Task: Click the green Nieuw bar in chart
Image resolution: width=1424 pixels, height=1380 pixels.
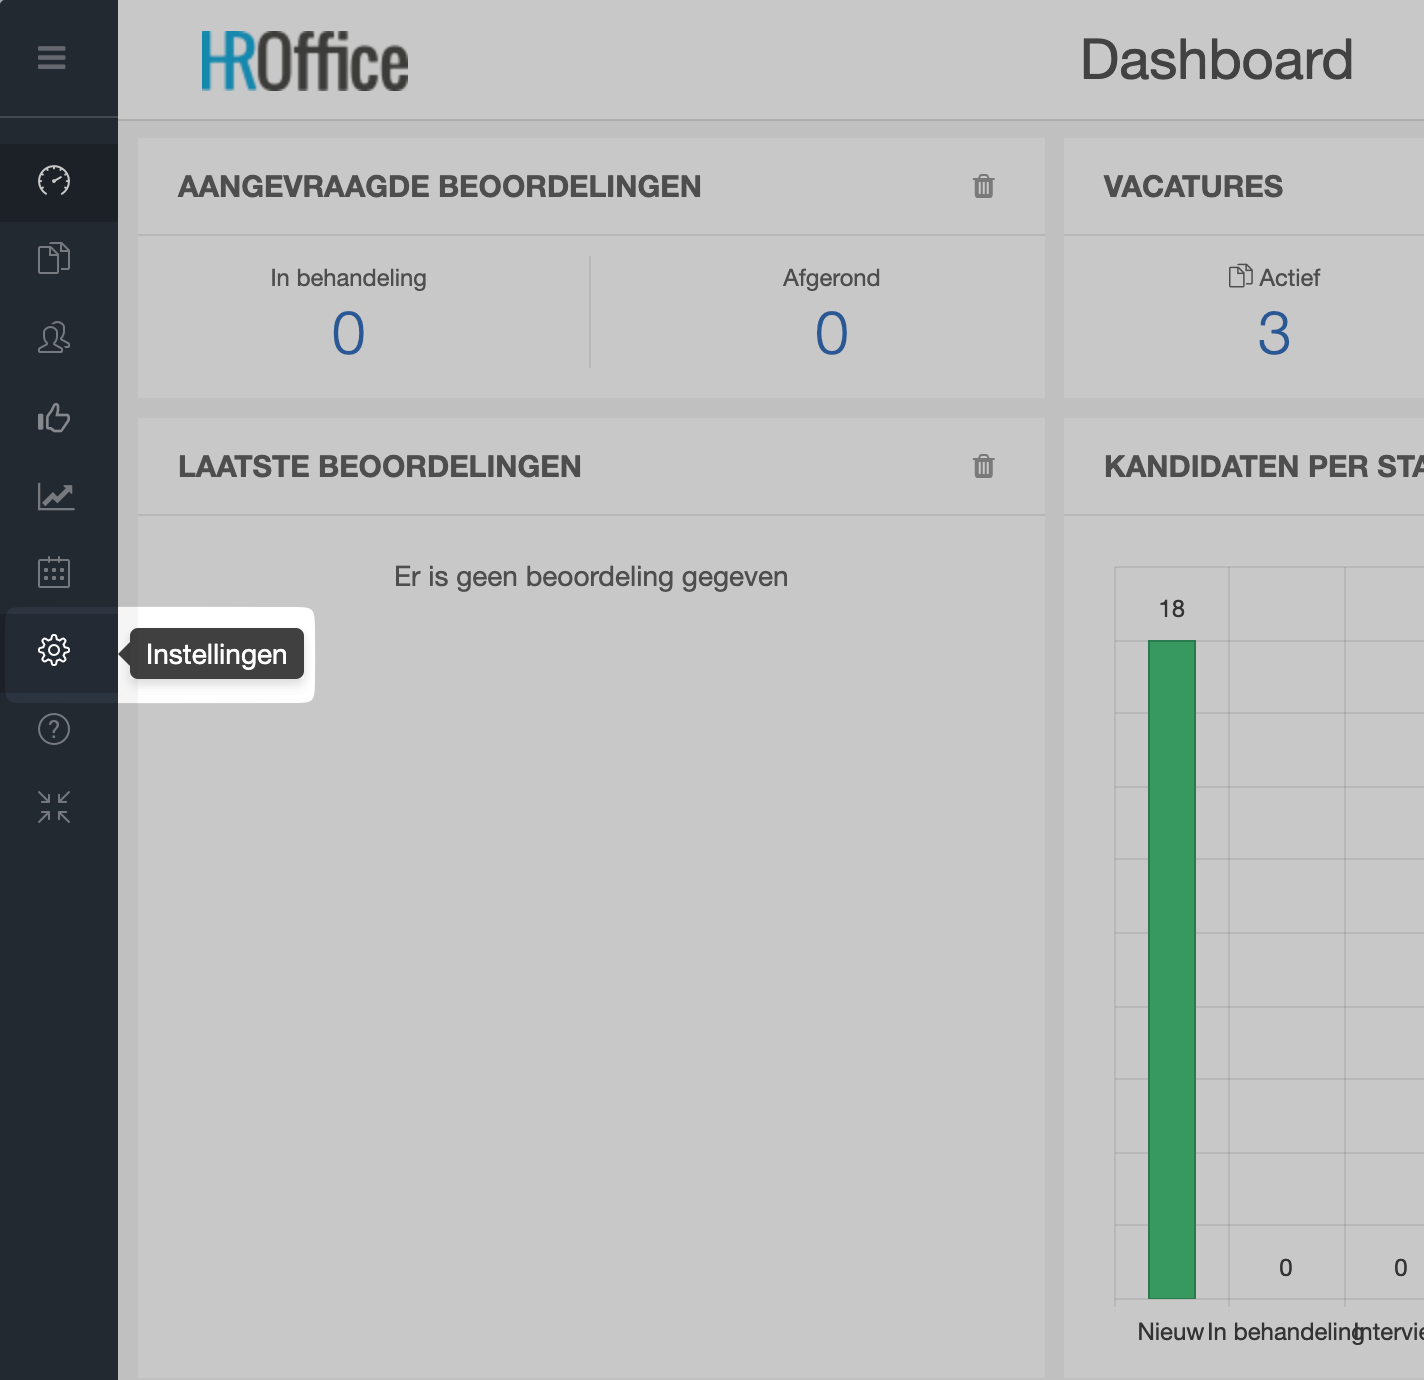Action: pyautogui.click(x=1171, y=968)
